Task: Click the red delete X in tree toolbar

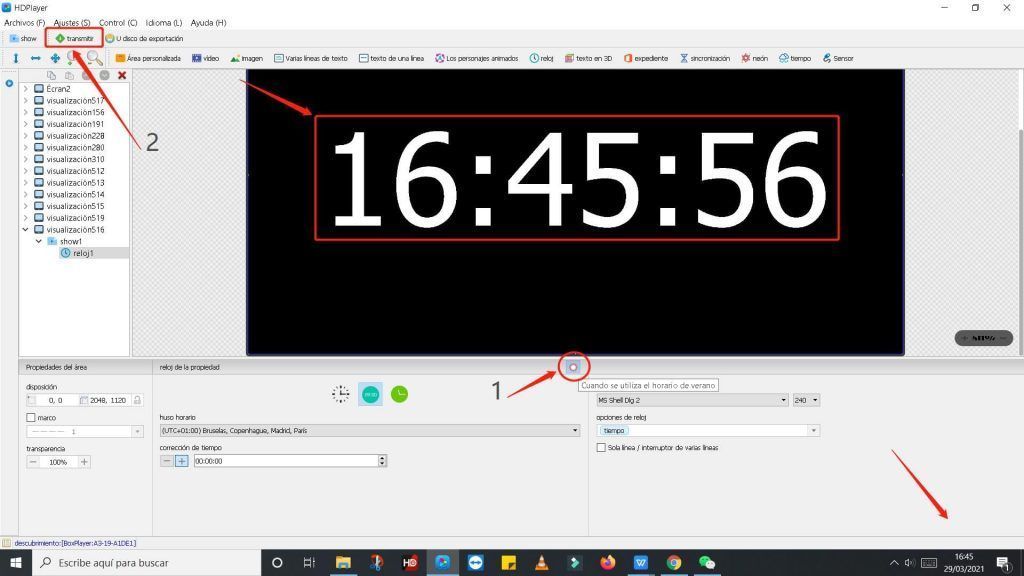Action: [121, 75]
